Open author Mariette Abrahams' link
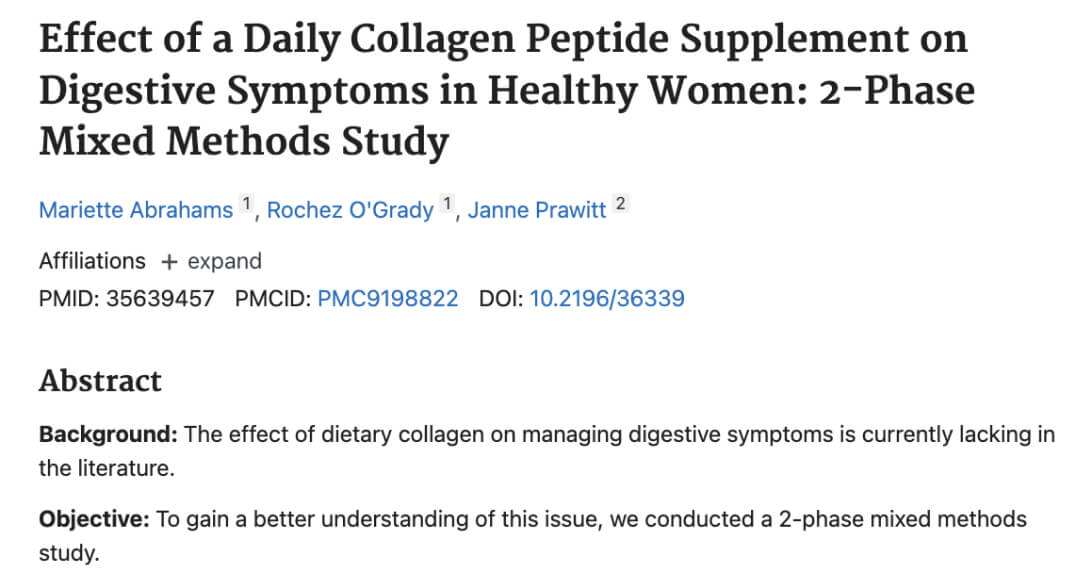This screenshot has width=1076, height=568. pyautogui.click(x=135, y=210)
